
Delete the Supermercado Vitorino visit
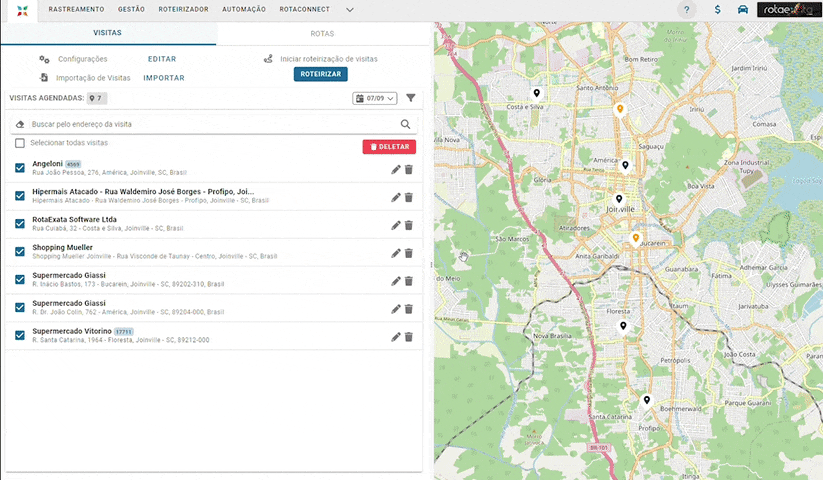coord(409,337)
